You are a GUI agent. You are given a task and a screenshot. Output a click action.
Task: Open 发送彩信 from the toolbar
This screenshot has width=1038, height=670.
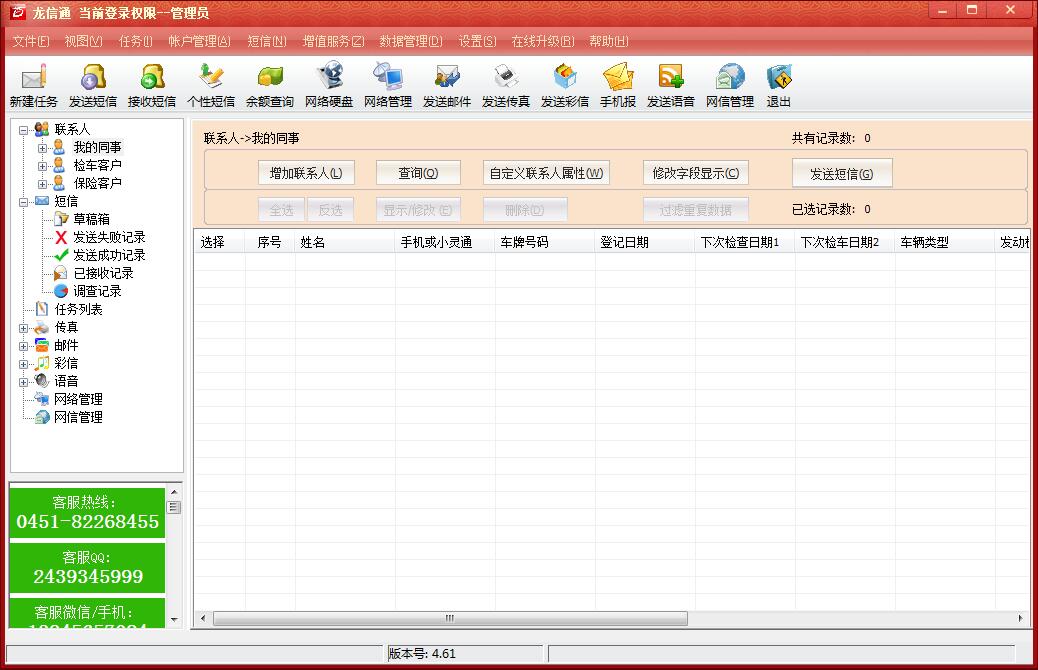[565, 78]
